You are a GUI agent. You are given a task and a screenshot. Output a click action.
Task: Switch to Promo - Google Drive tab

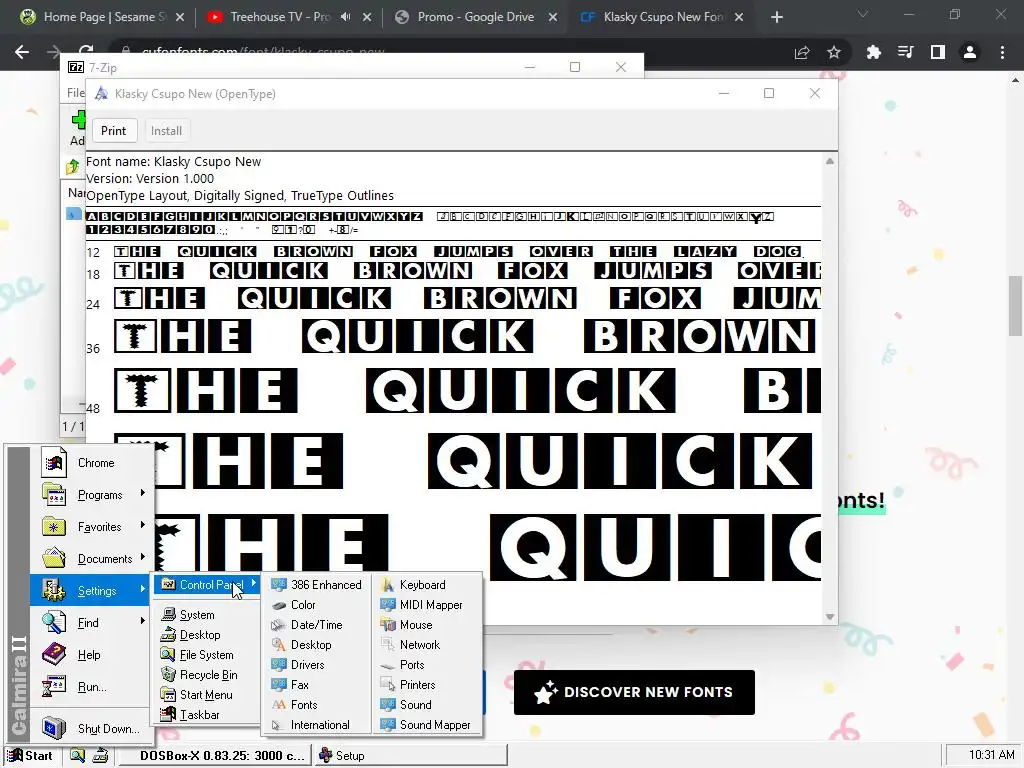475,17
